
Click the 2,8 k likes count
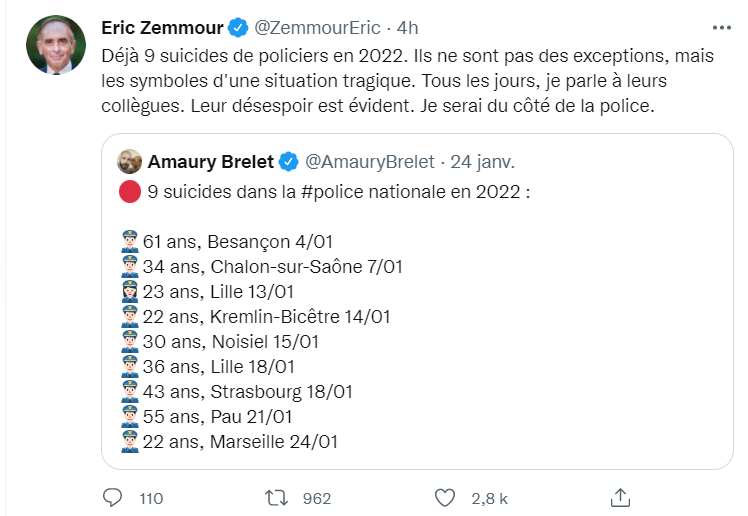tap(490, 498)
